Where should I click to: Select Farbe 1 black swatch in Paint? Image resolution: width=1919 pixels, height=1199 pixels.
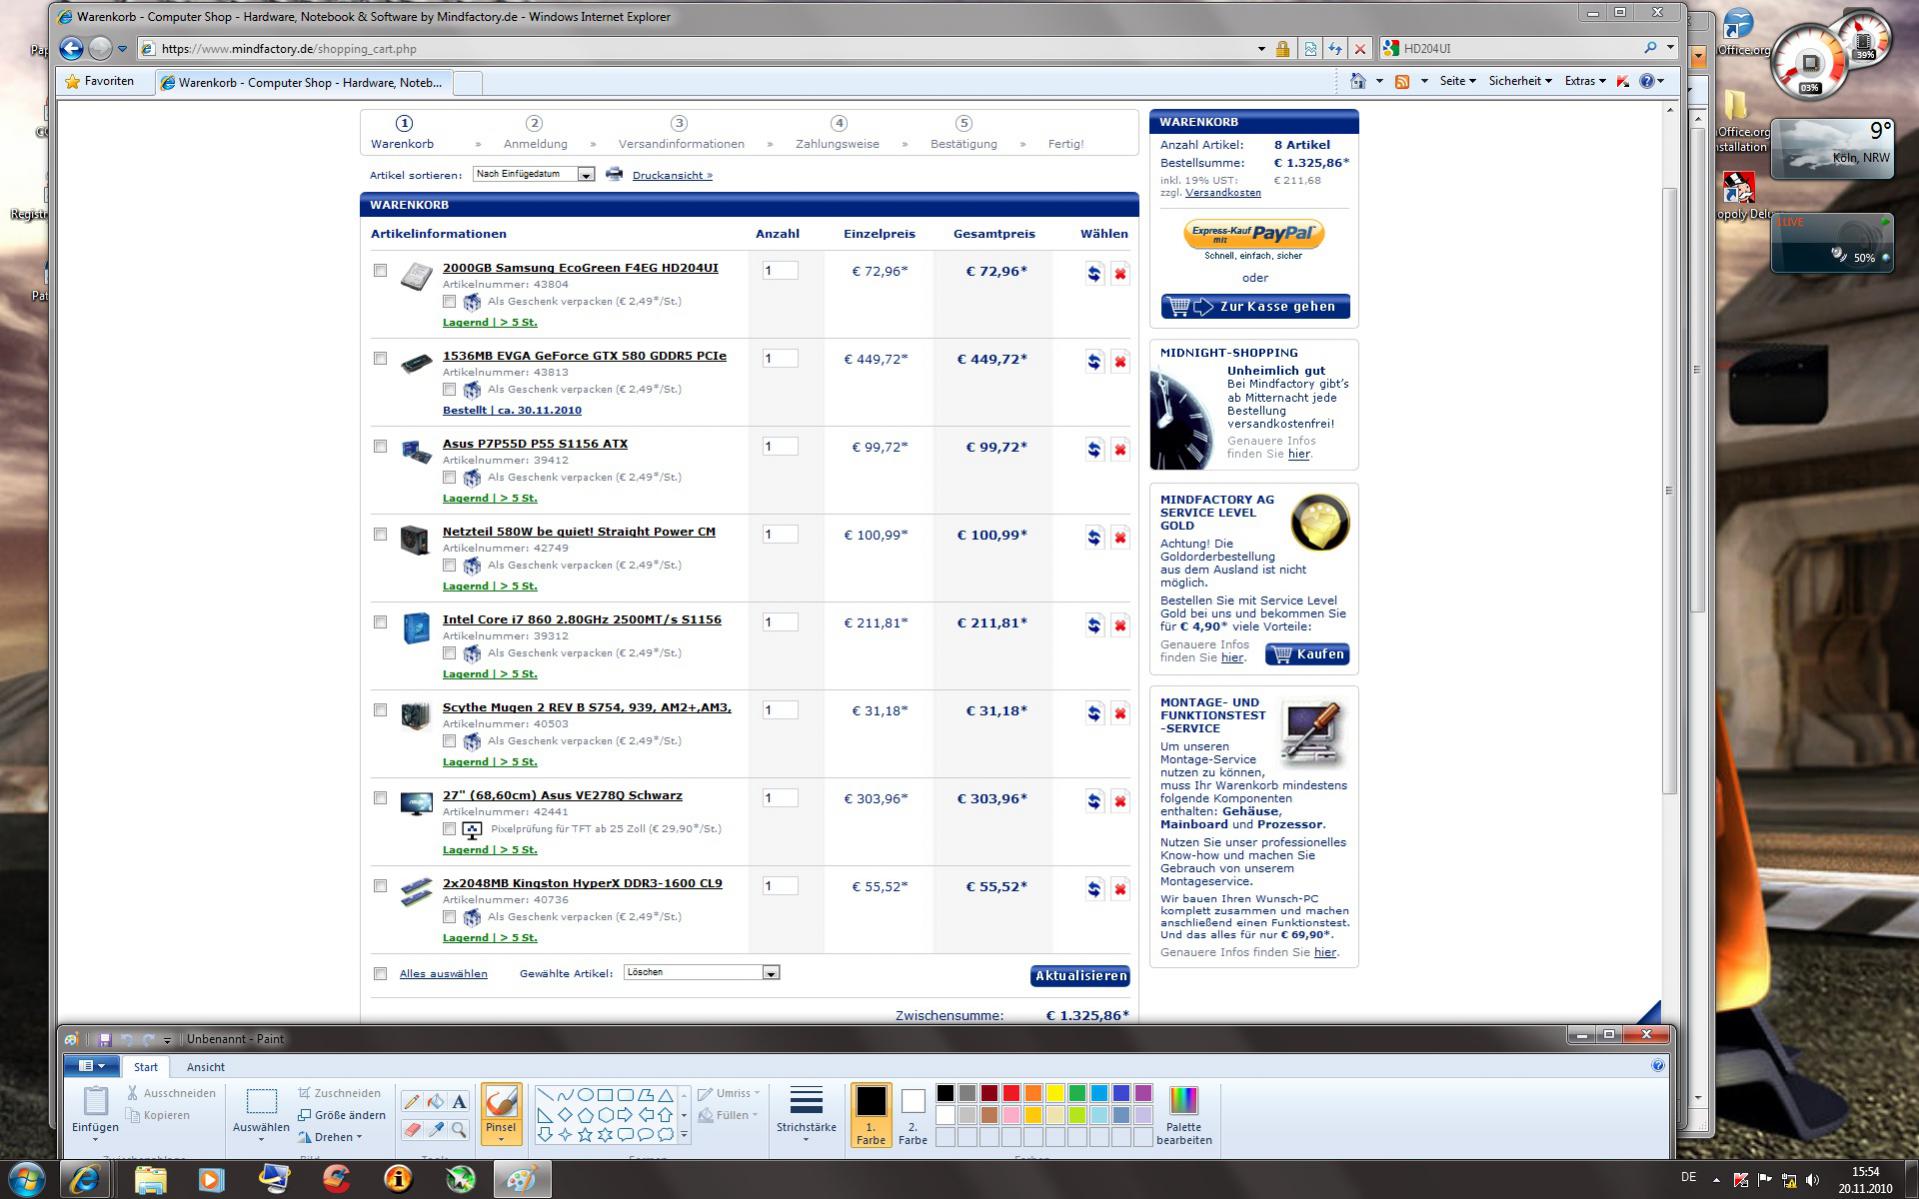pos(871,1115)
